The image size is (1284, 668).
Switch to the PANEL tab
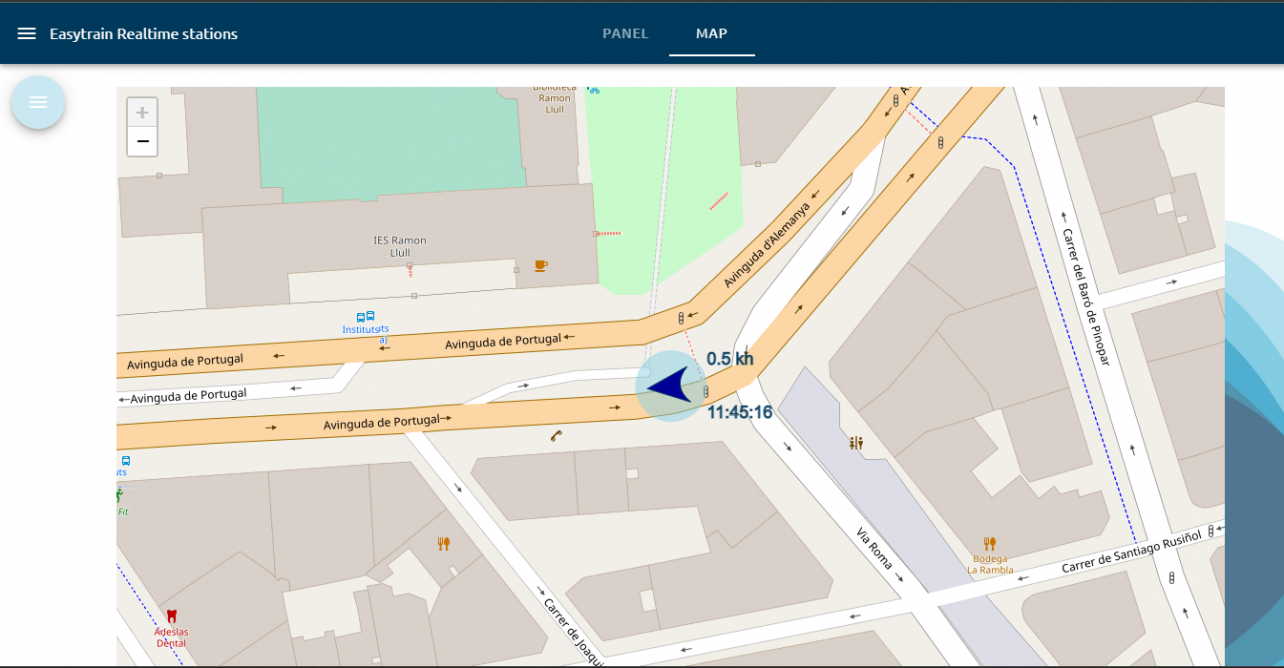coord(625,34)
